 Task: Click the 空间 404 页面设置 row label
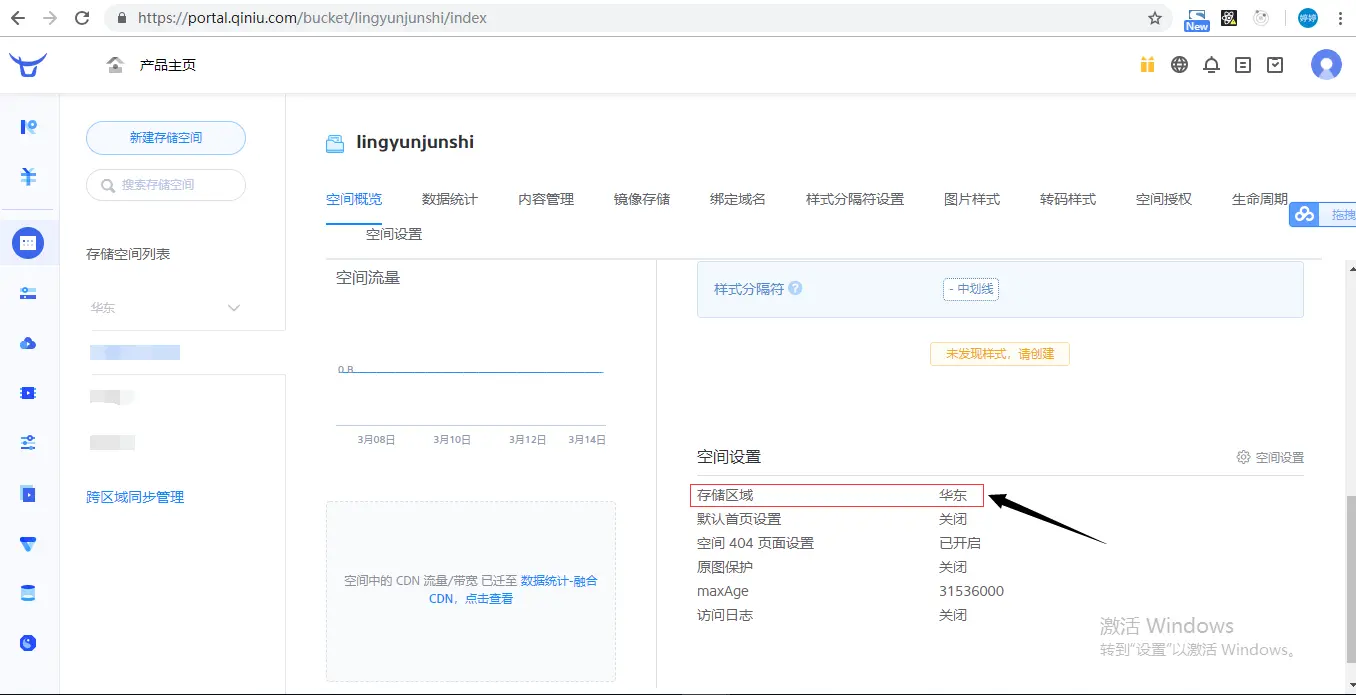pyautogui.click(x=755, y=543)
